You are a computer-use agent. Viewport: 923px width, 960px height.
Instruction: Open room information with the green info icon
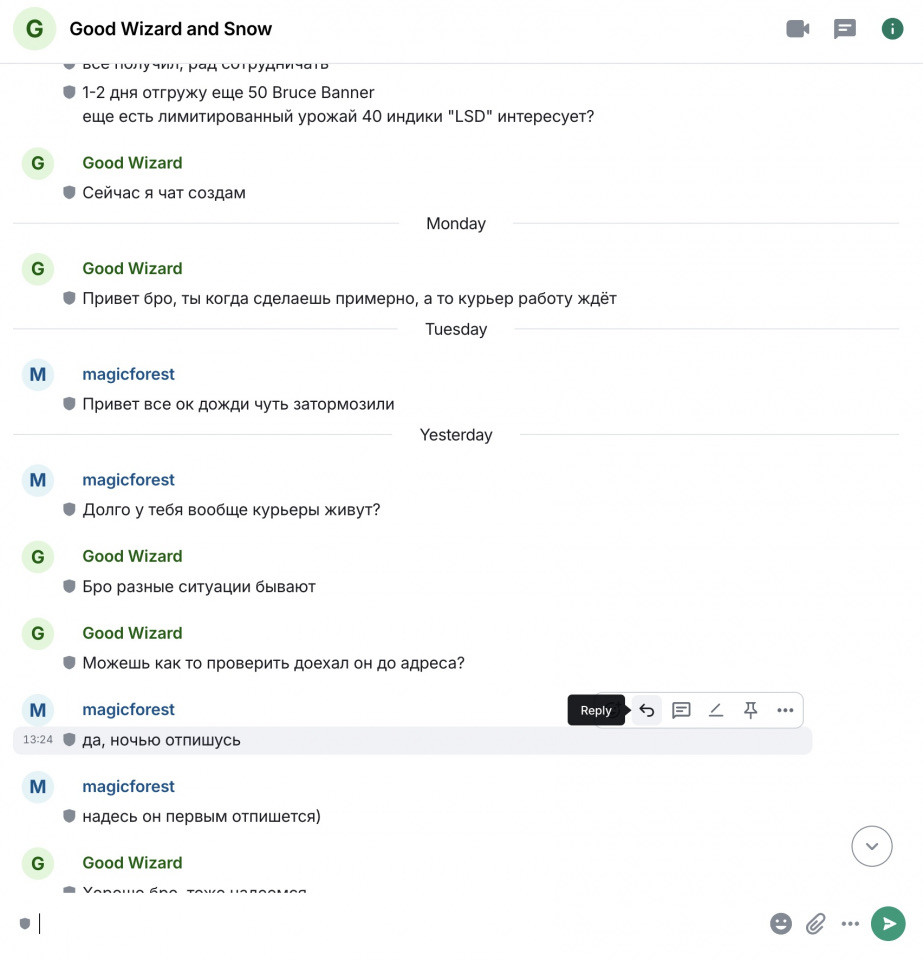pos(892,29)
